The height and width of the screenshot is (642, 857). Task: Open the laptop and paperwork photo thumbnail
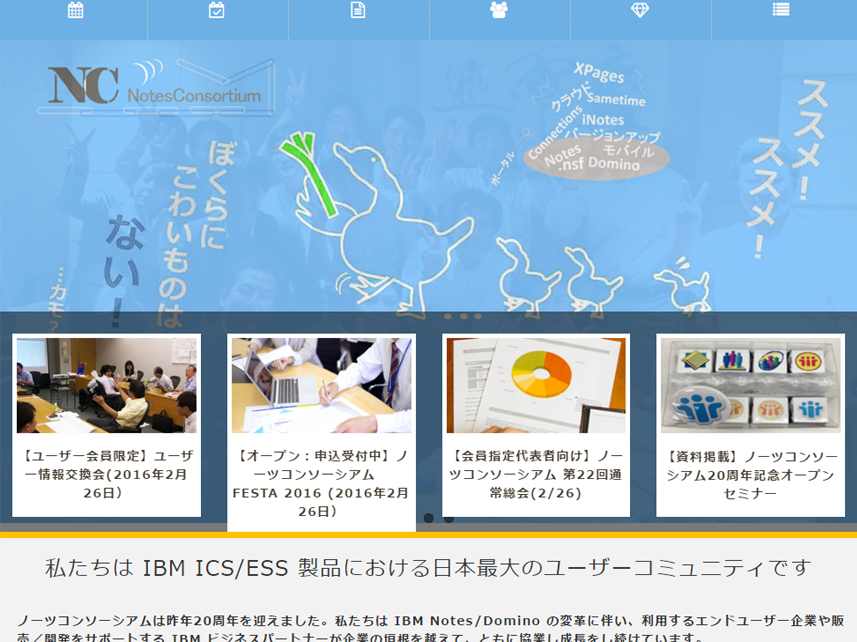click(321, 385)
